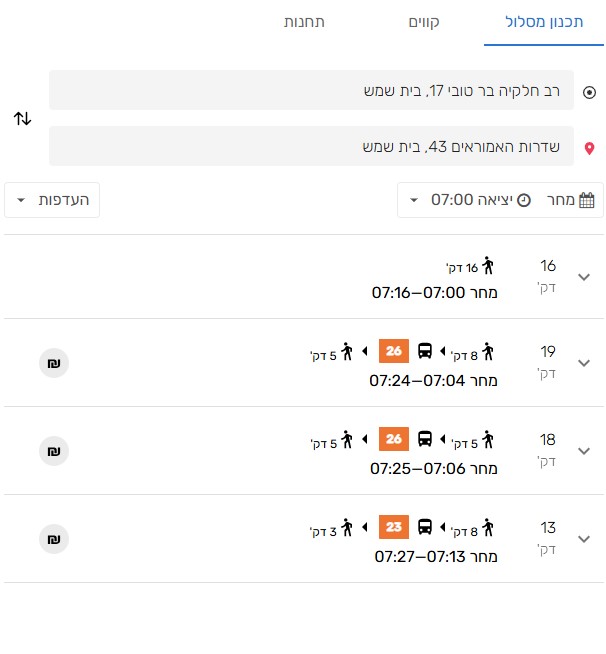This screenshot has width=606, height=654.
Task: Click the shekel fare icon on 18-minute route
Action: [53, 451]
